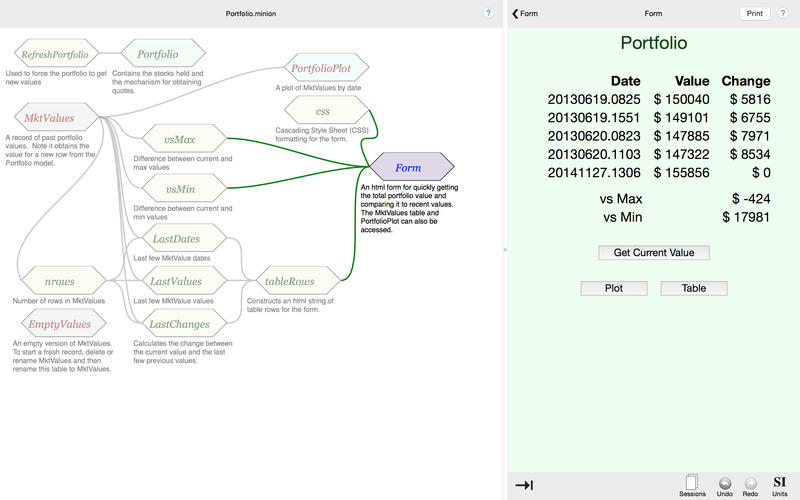Click the Undo button icon
This screenshot has height=500, width=800.
pos(725,482)
